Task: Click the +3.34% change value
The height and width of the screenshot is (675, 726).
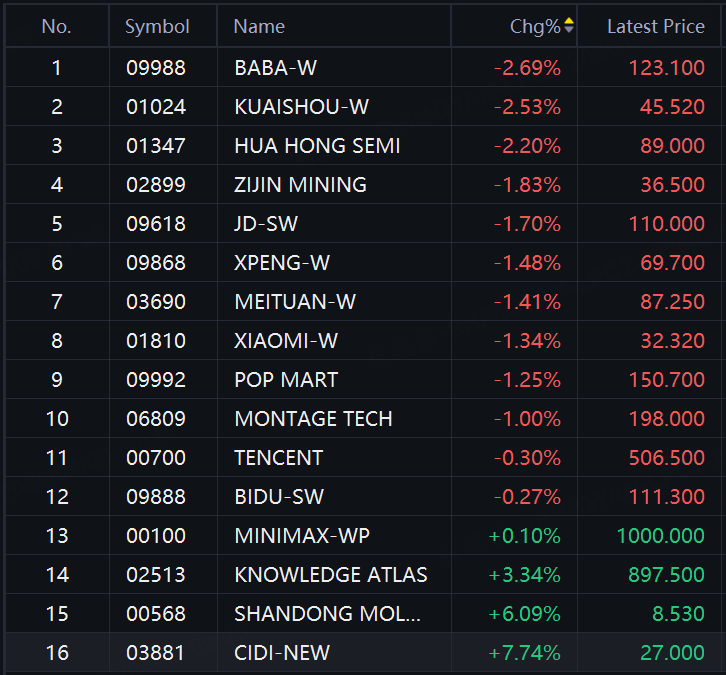Action: click(525, 575)
